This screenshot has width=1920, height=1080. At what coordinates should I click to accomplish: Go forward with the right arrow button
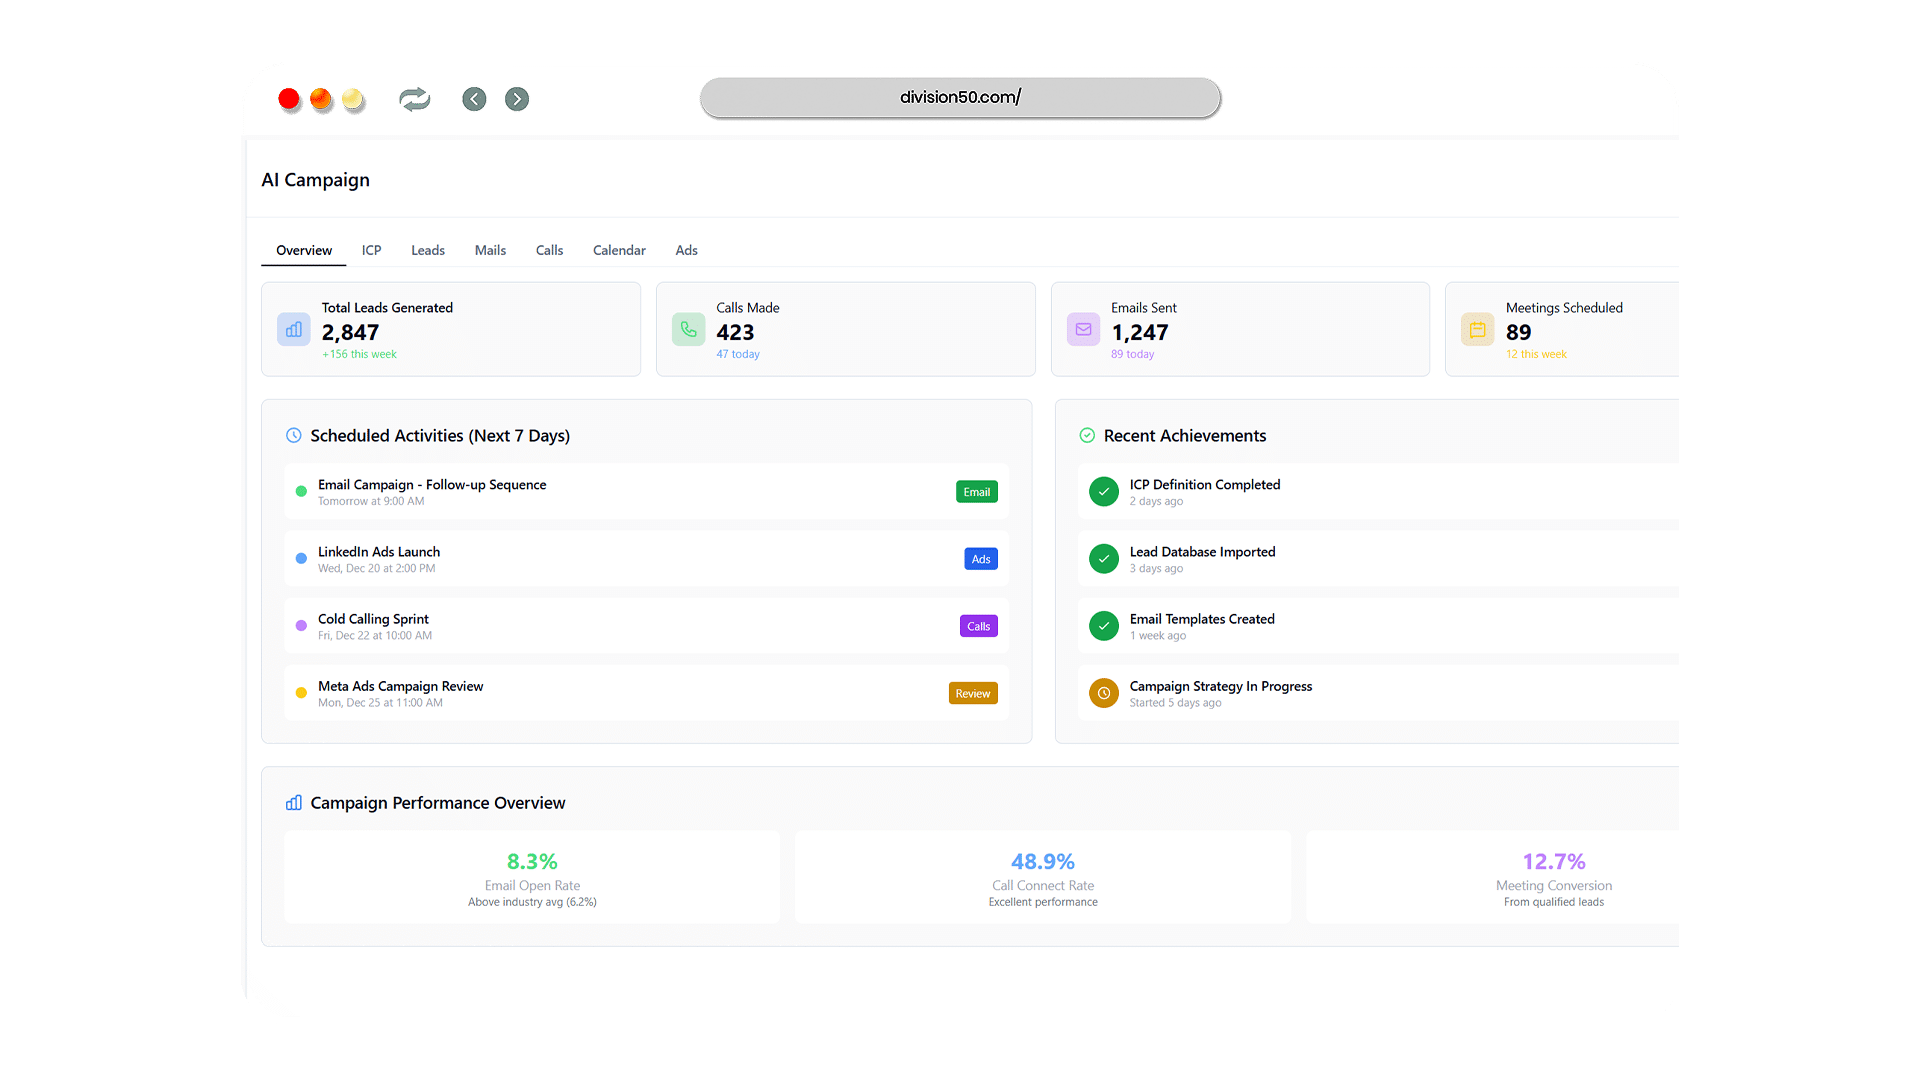click(517, 99)
